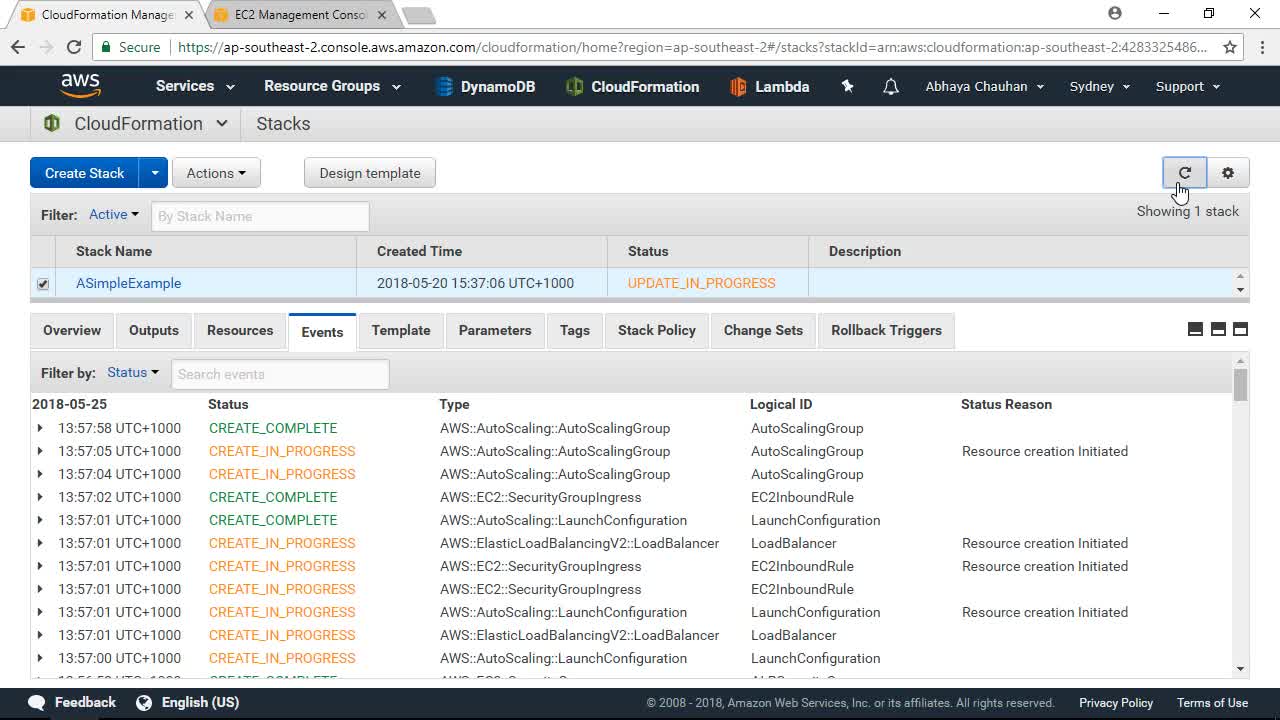Viewport: 1280px width, 720px height.
Task: Switch to the EC2 Management Console browser tab
Action: pyautogui.click(x=301, y=15)
